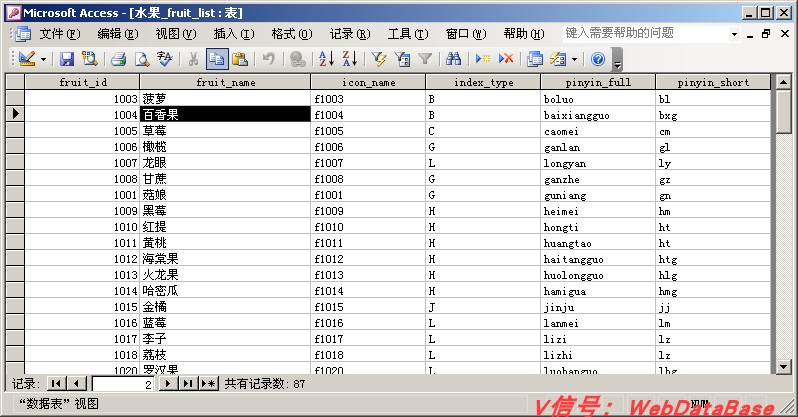The image size is (798, 417).
Task: Select row selector for record 1003
Action: (15, 98)
